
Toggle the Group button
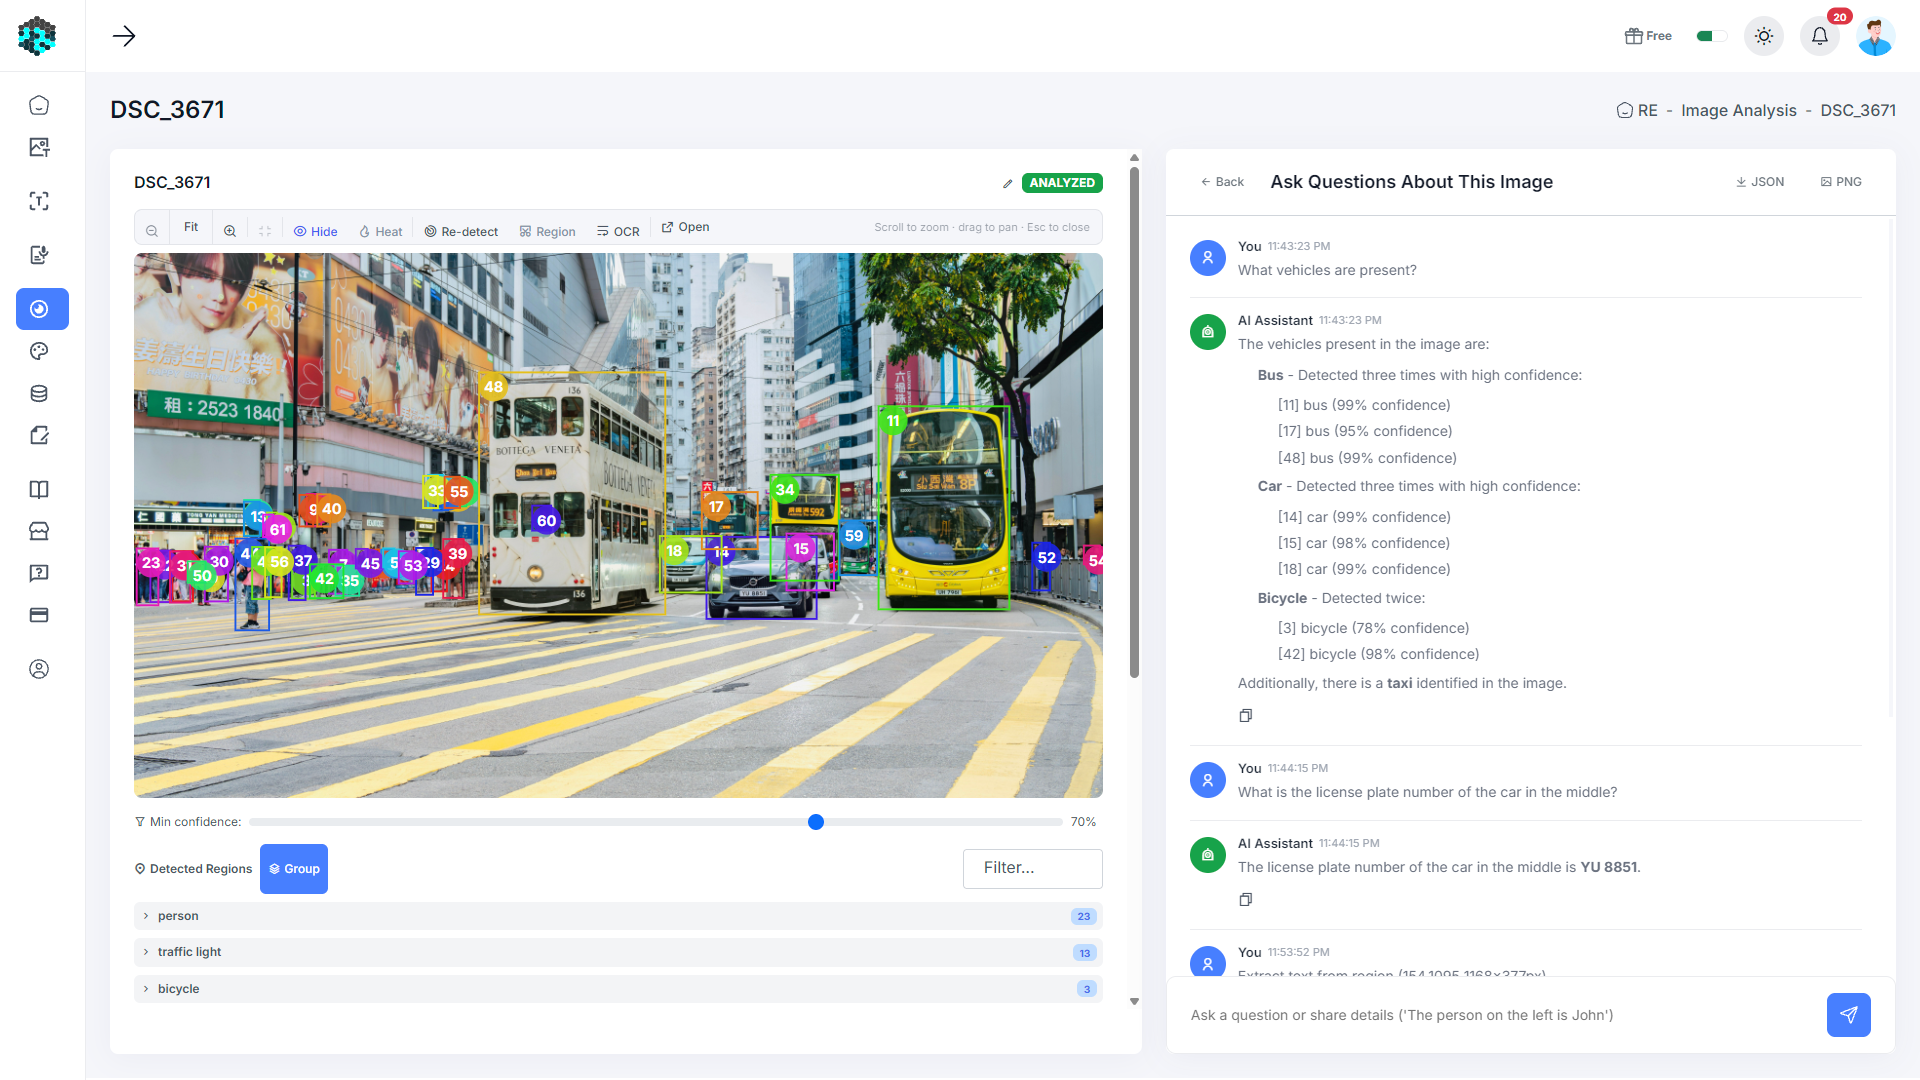click(294, 869)
